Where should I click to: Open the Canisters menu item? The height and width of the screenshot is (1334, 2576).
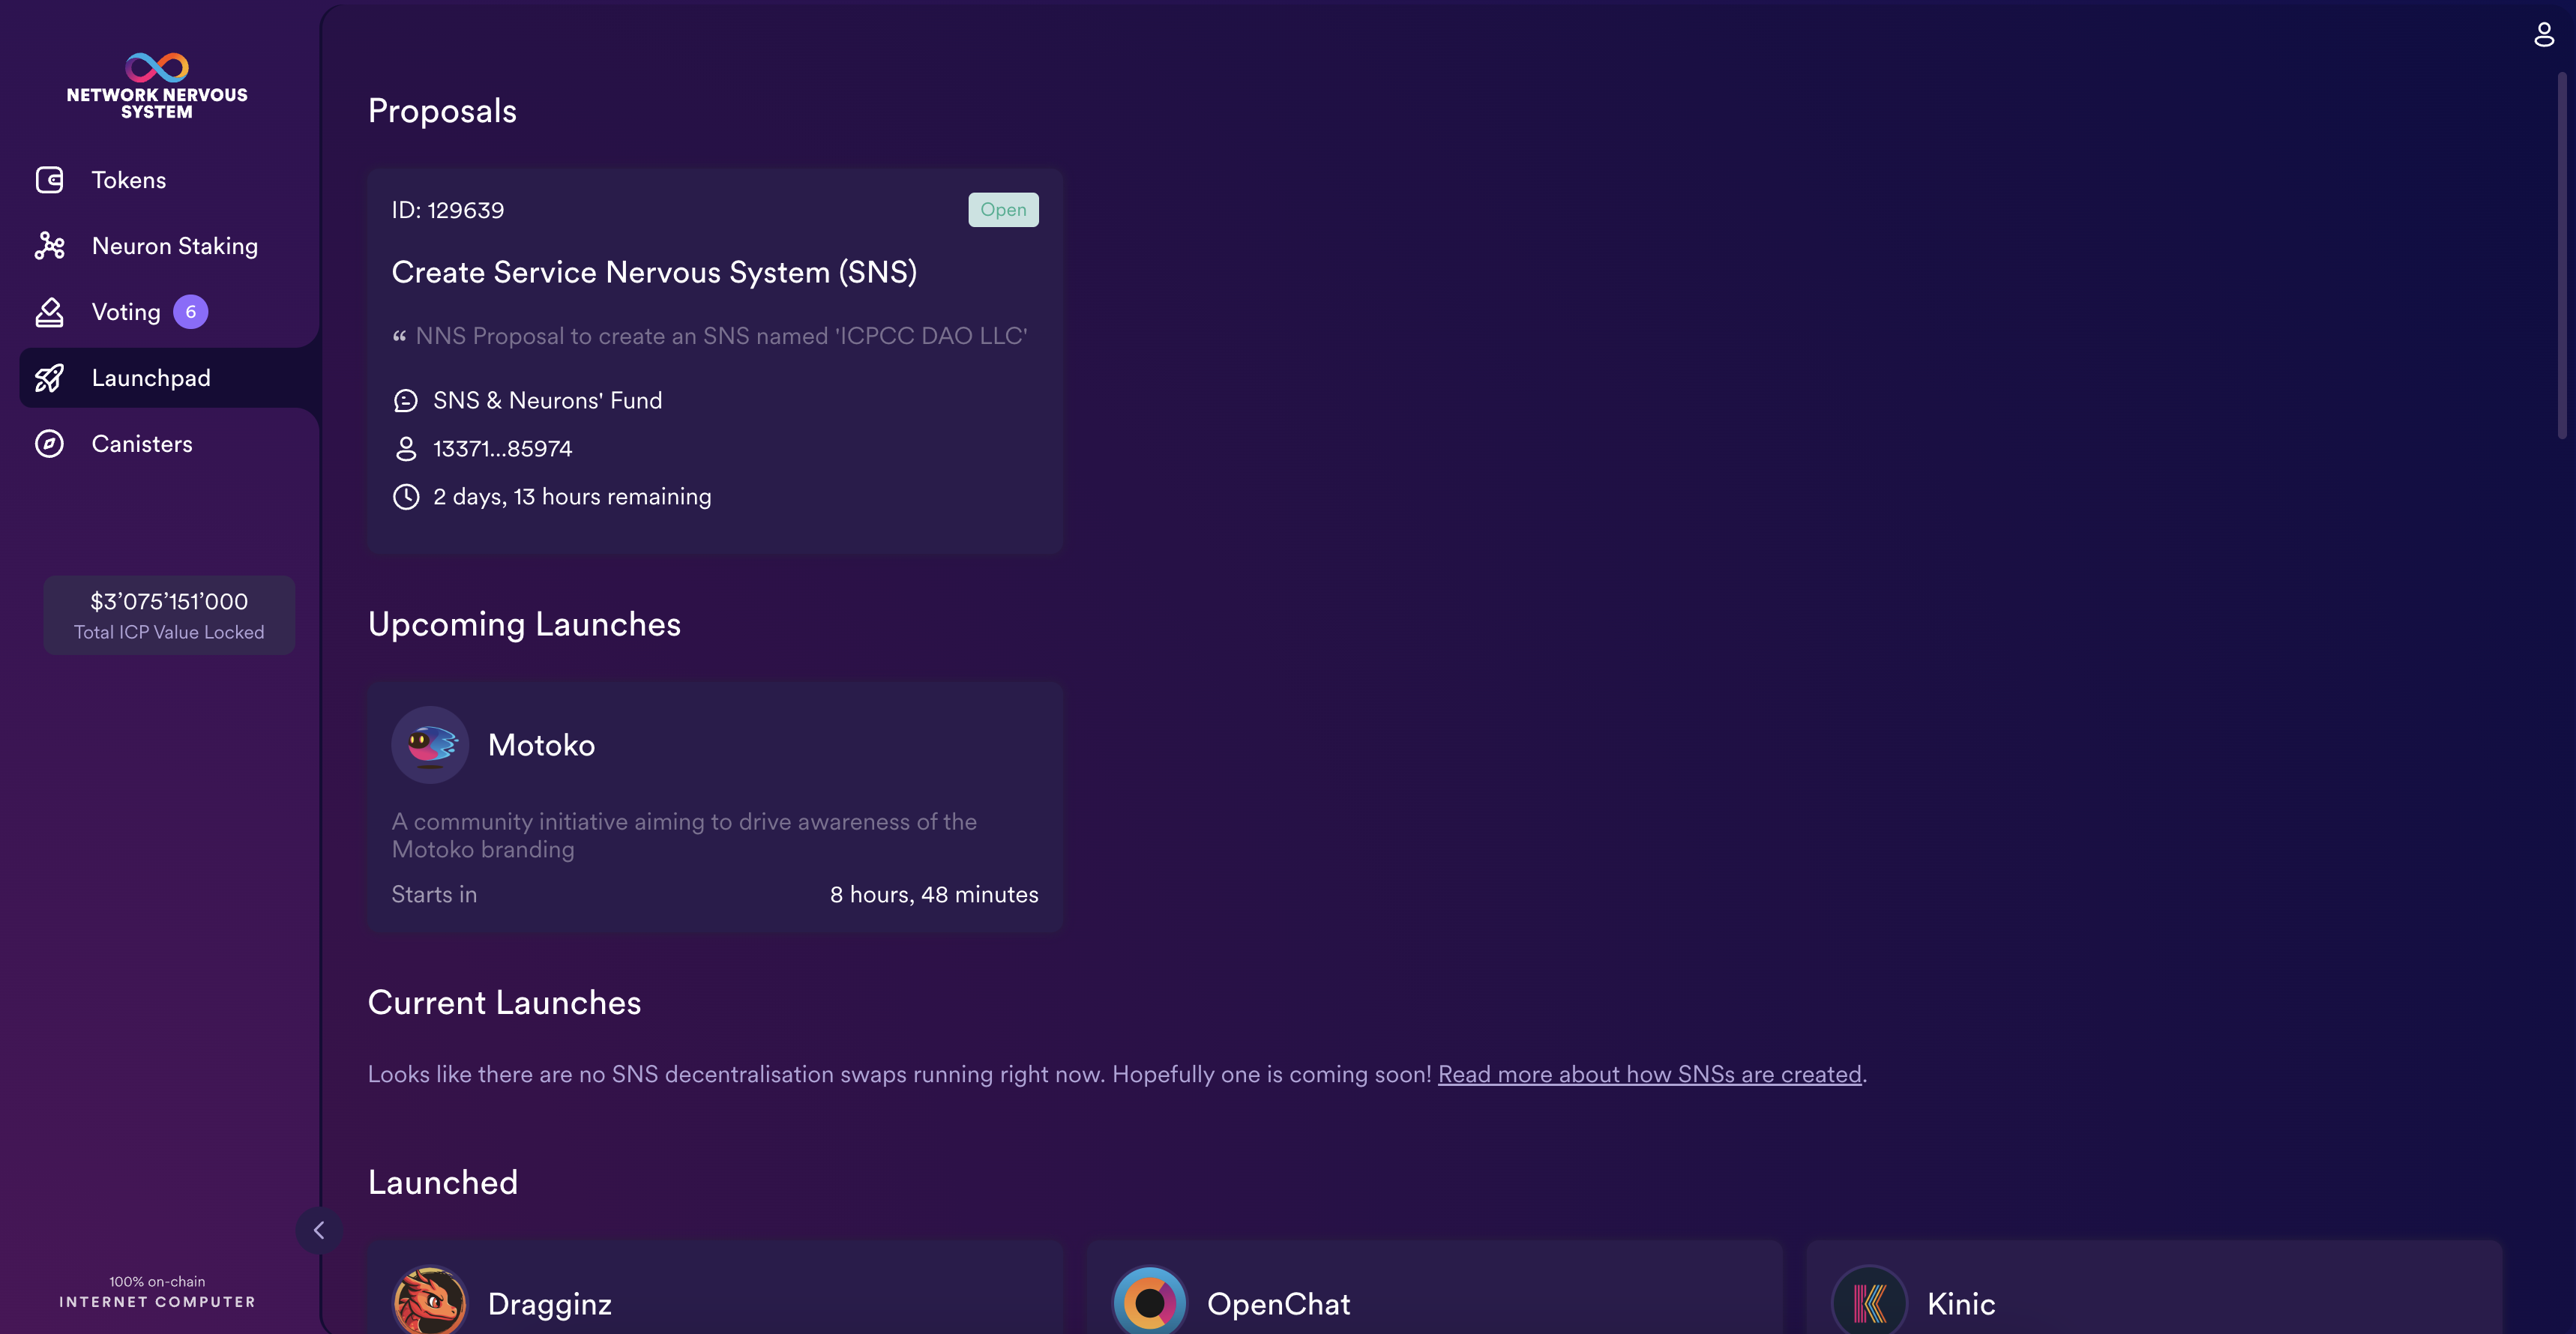(x=142, y=444)
